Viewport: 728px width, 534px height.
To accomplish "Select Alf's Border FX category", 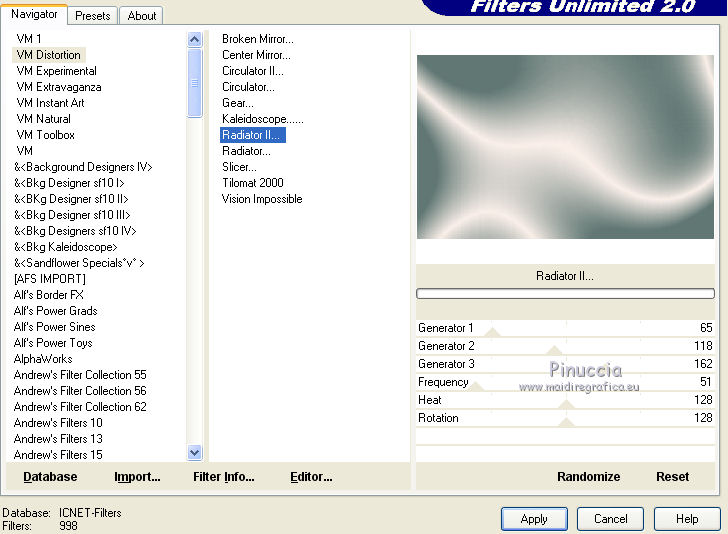I will click(49, 295).
